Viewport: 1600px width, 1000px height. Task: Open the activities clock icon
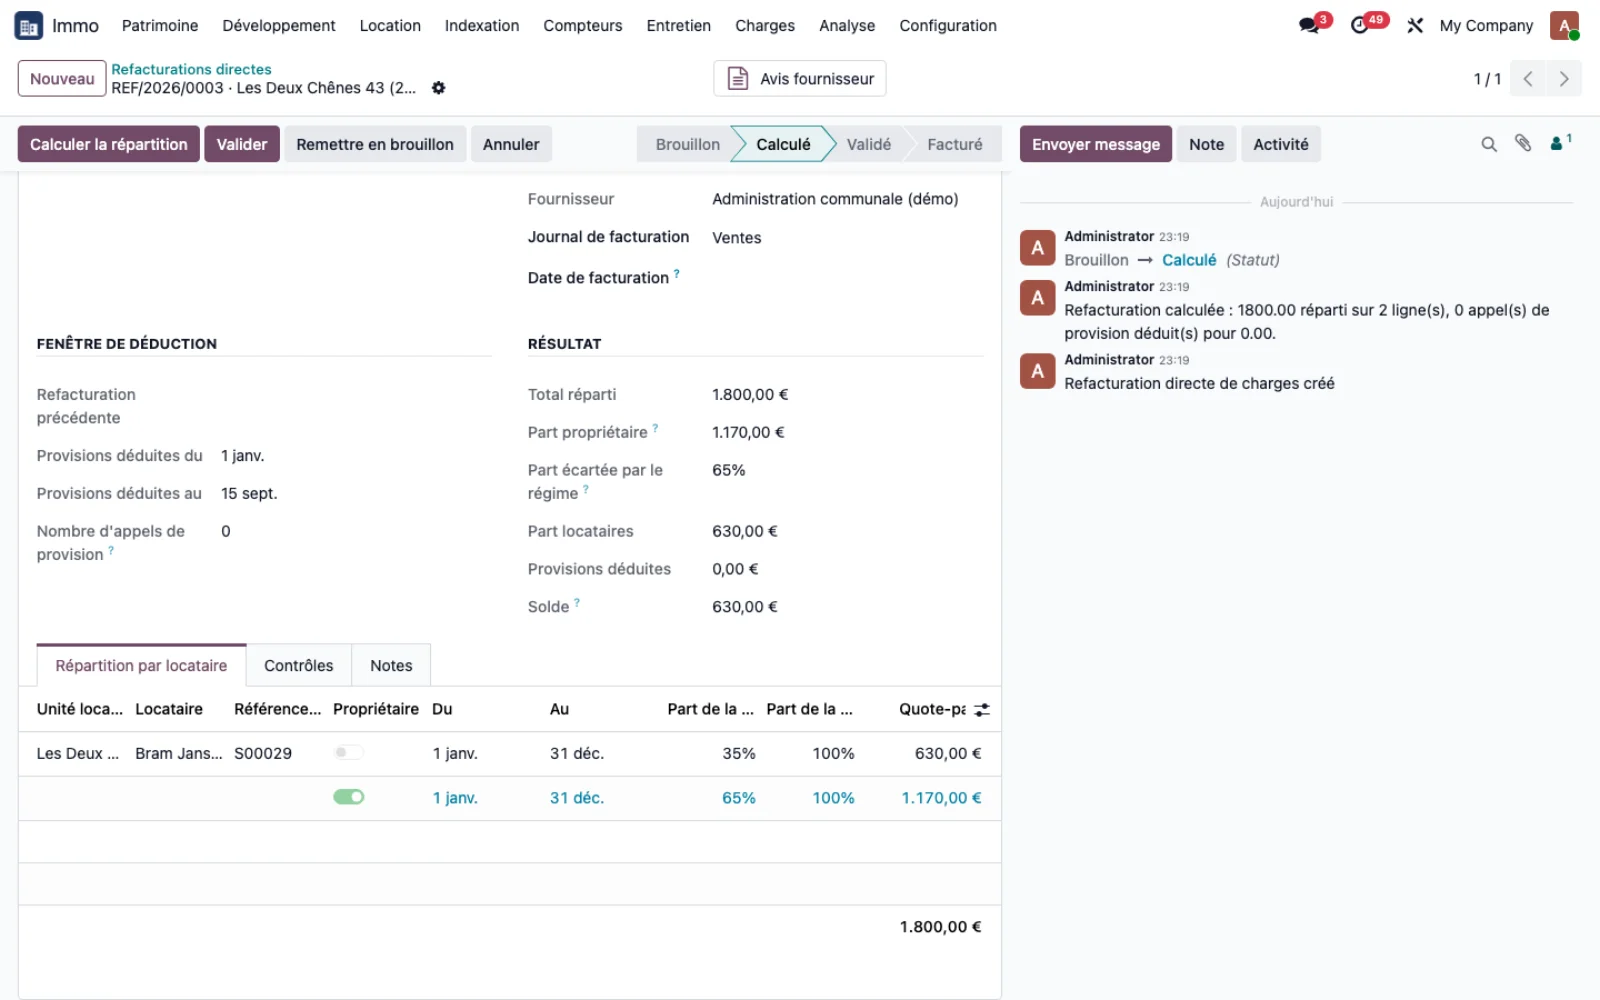[1359, 26]
